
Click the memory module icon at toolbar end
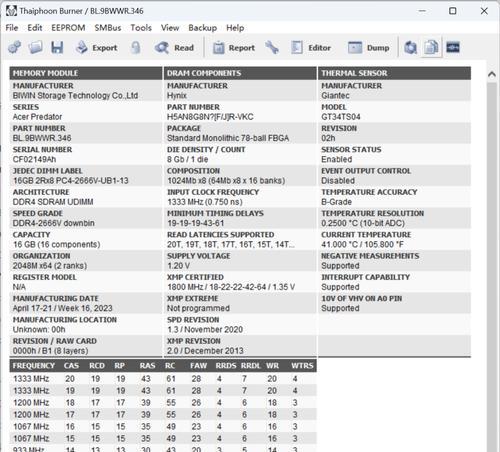pyautogui.click(x=453, y=48)
